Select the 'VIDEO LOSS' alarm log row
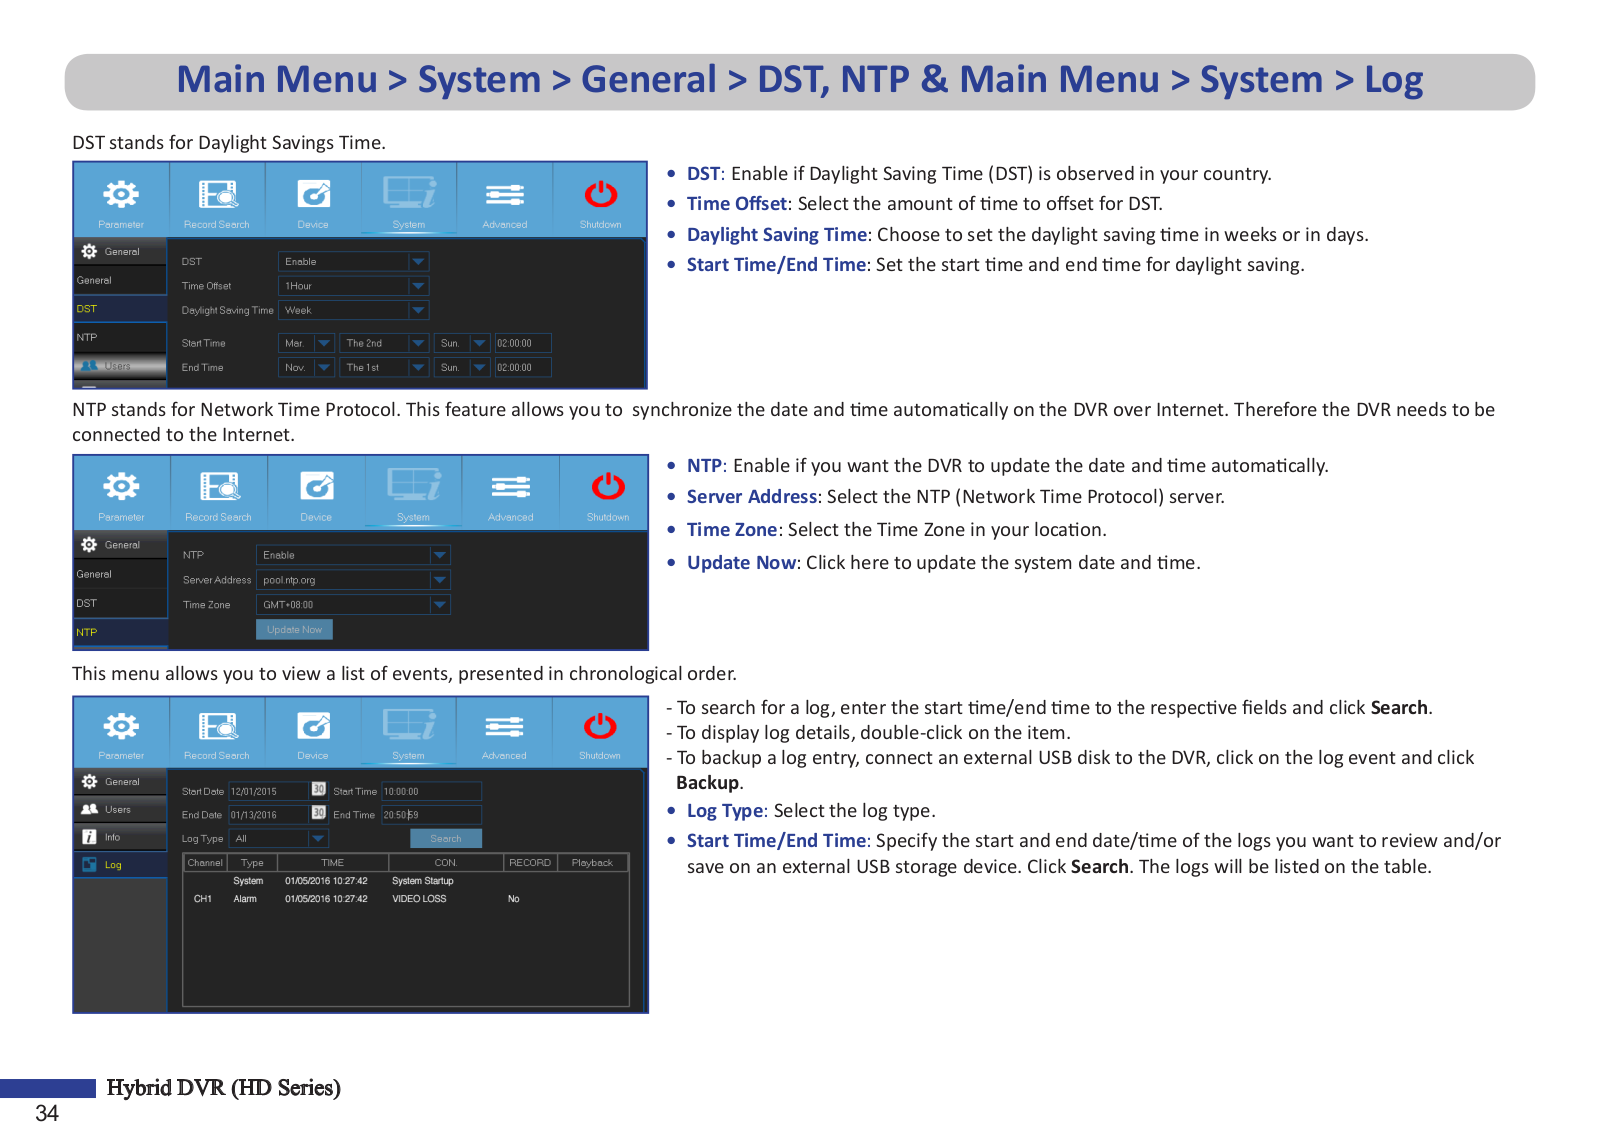The height and width of the screenshot is (1132, 1600). (405, 899)
